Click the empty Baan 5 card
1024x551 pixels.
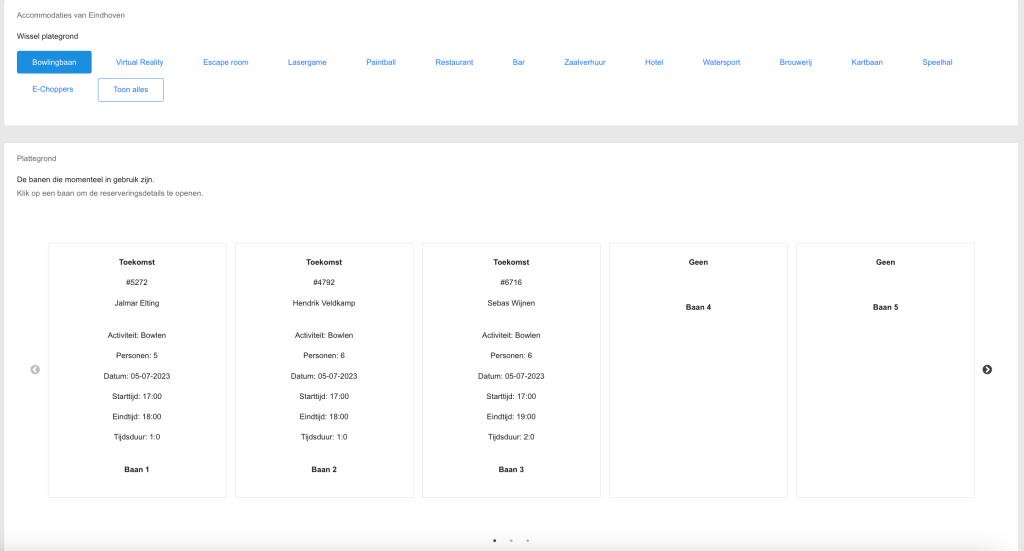click(x=885, y=370)
